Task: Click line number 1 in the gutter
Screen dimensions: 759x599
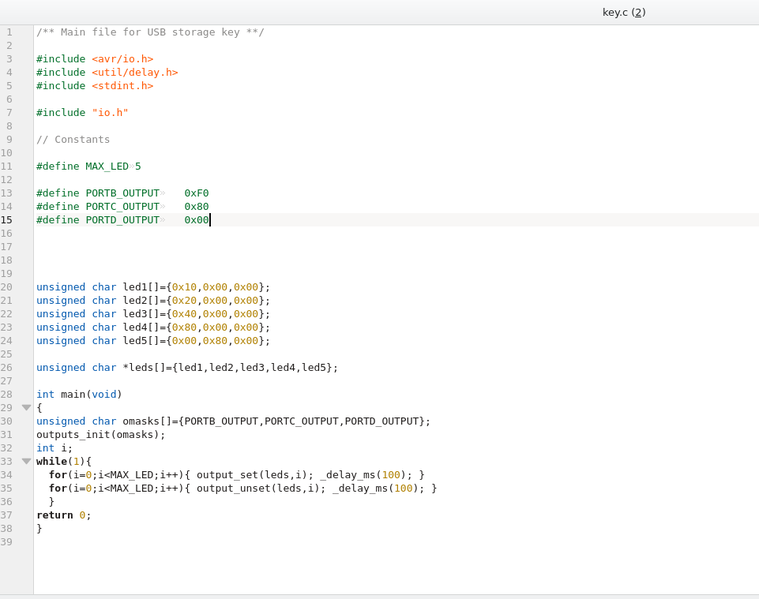Action: click(9, 32)
